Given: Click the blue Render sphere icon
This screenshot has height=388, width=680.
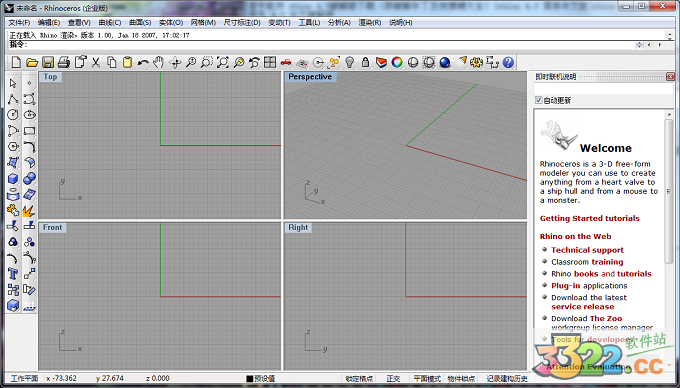Looking at the screenshot, I should pos(445,62).
